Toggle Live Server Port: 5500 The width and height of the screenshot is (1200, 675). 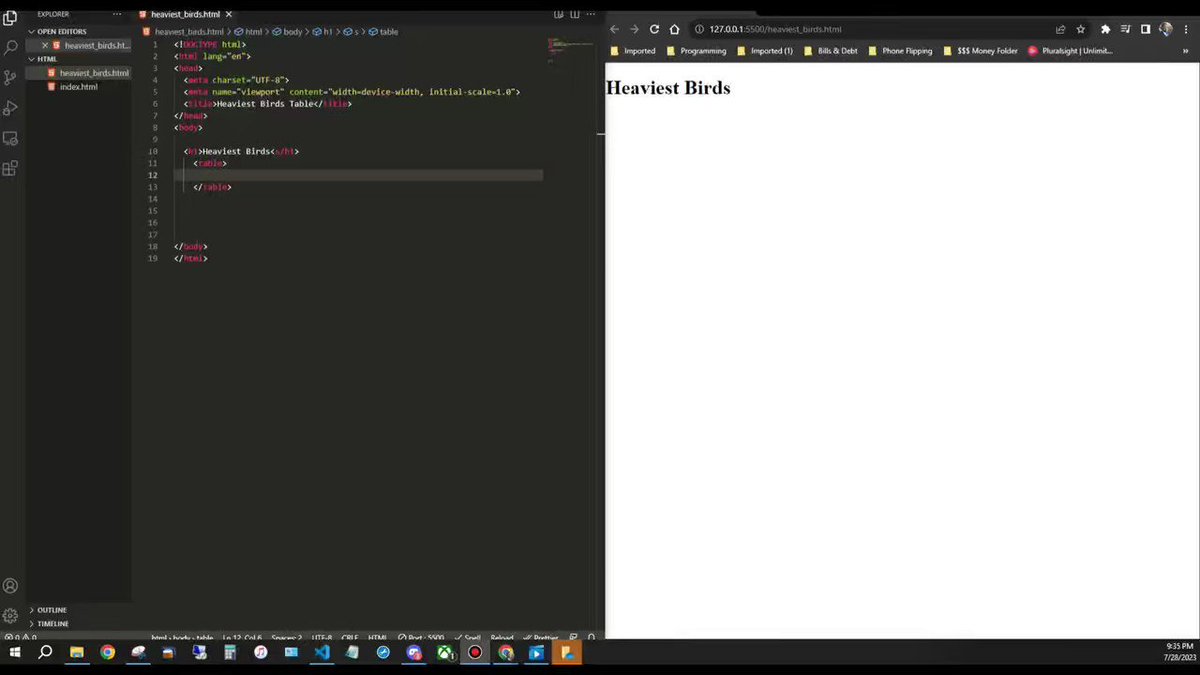pyautogui.click(x=421, y=637)
